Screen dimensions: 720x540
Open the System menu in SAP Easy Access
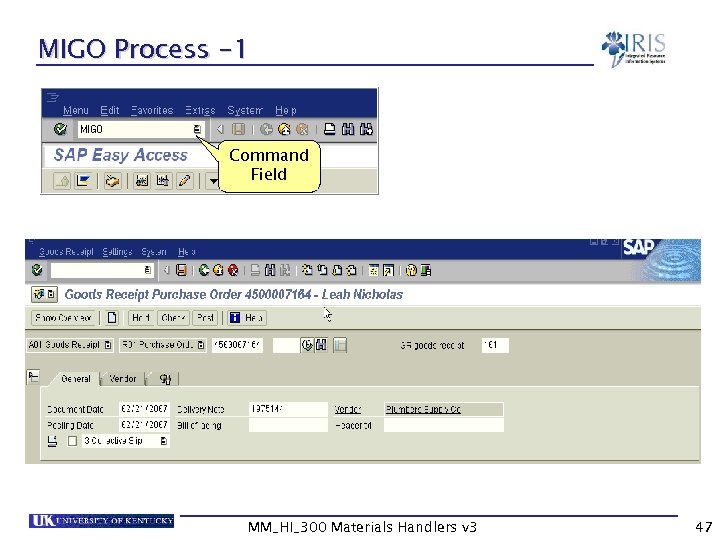(245, 110)
